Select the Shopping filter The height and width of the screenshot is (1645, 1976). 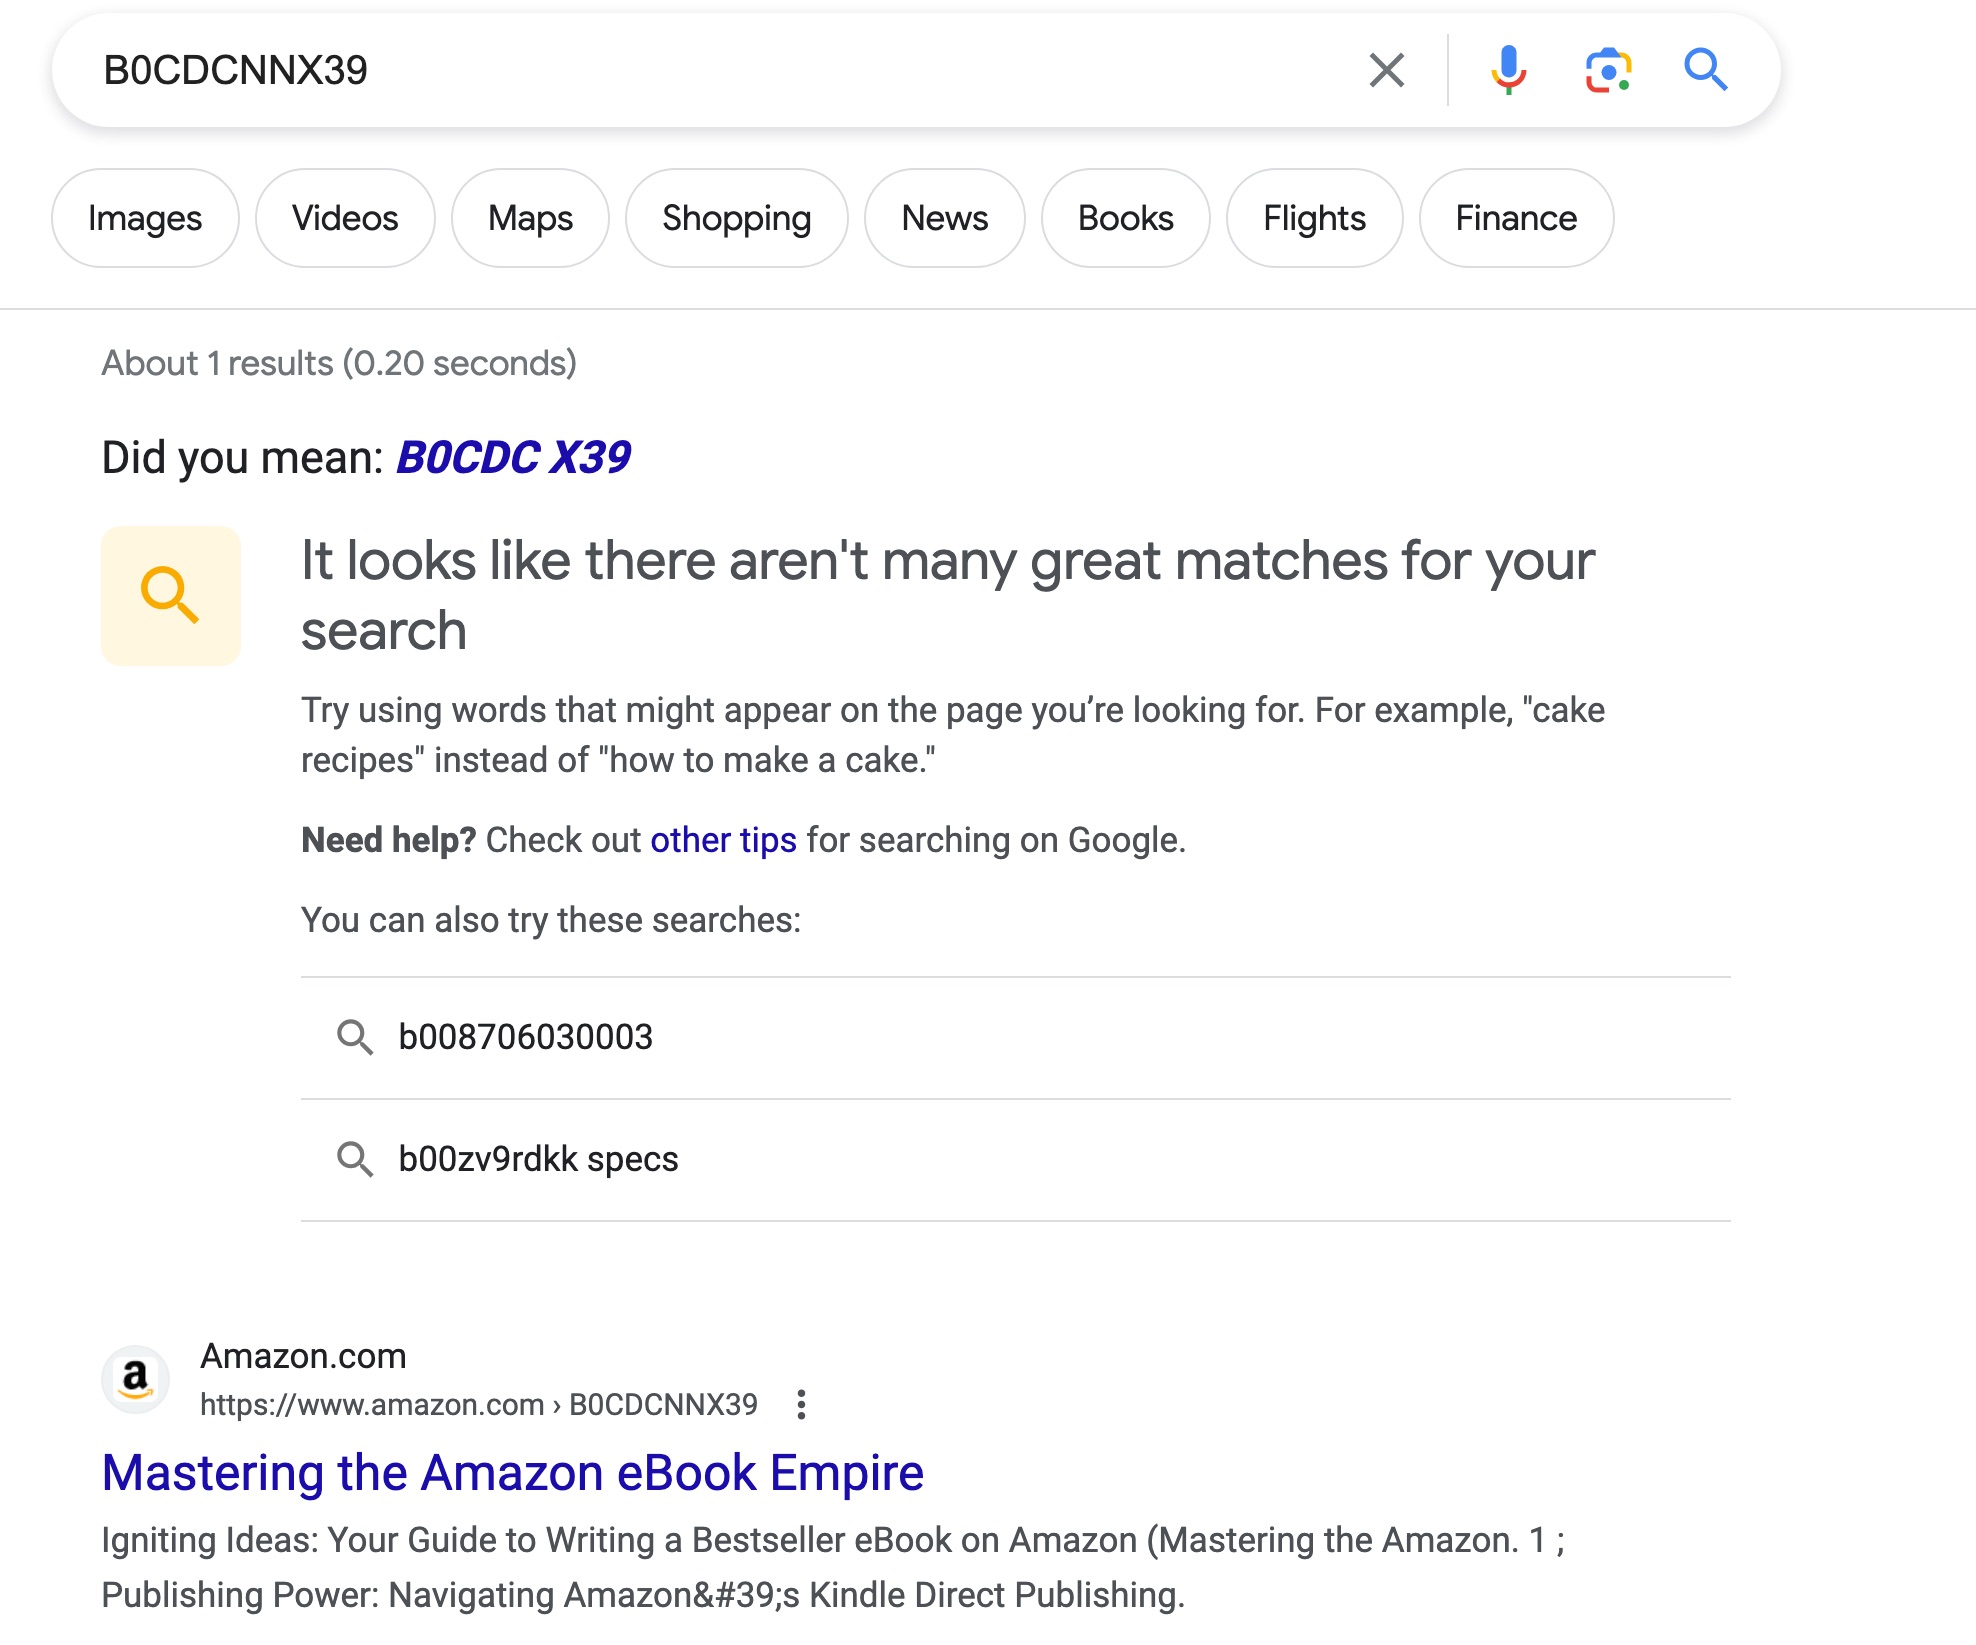point(737,218)
